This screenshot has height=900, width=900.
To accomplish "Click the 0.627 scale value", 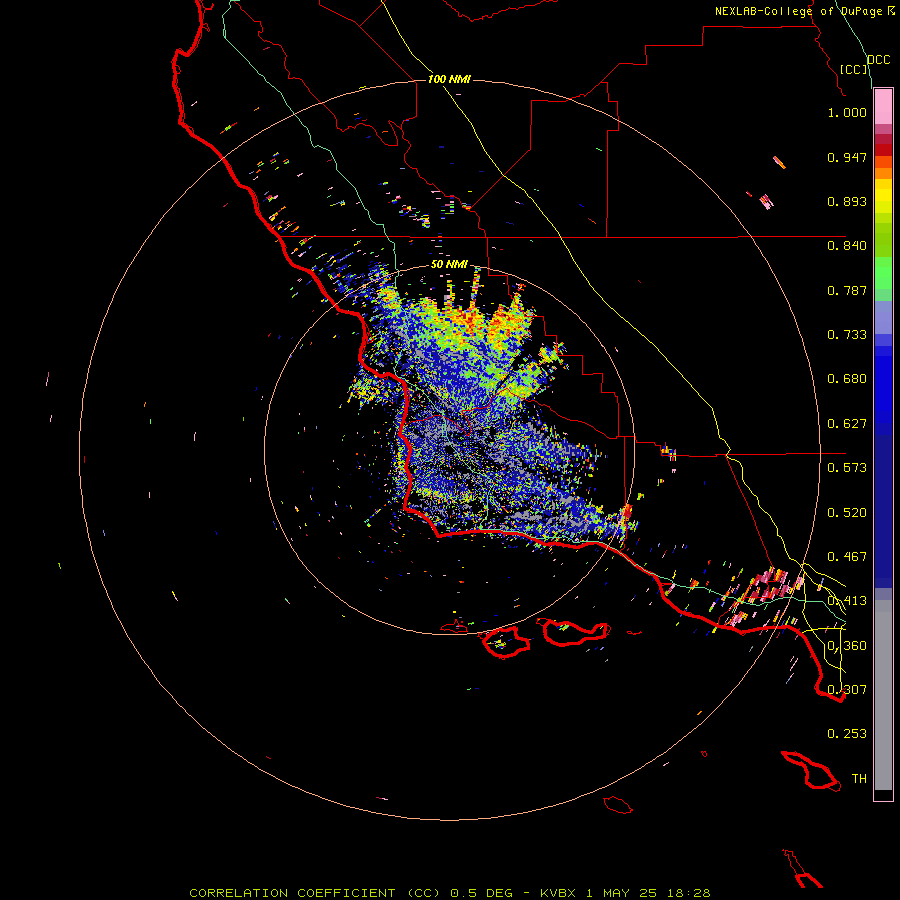I will click(x=847, y=424).
